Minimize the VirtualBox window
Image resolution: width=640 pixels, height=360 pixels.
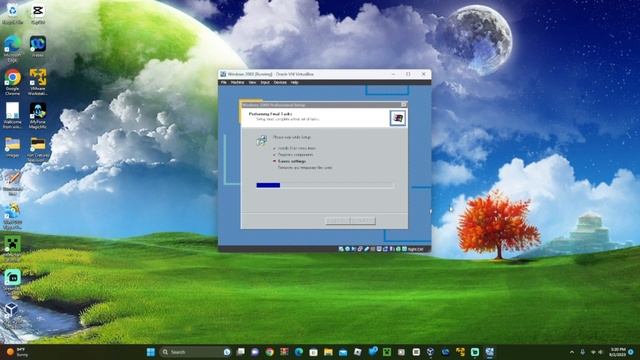[393, 74]
